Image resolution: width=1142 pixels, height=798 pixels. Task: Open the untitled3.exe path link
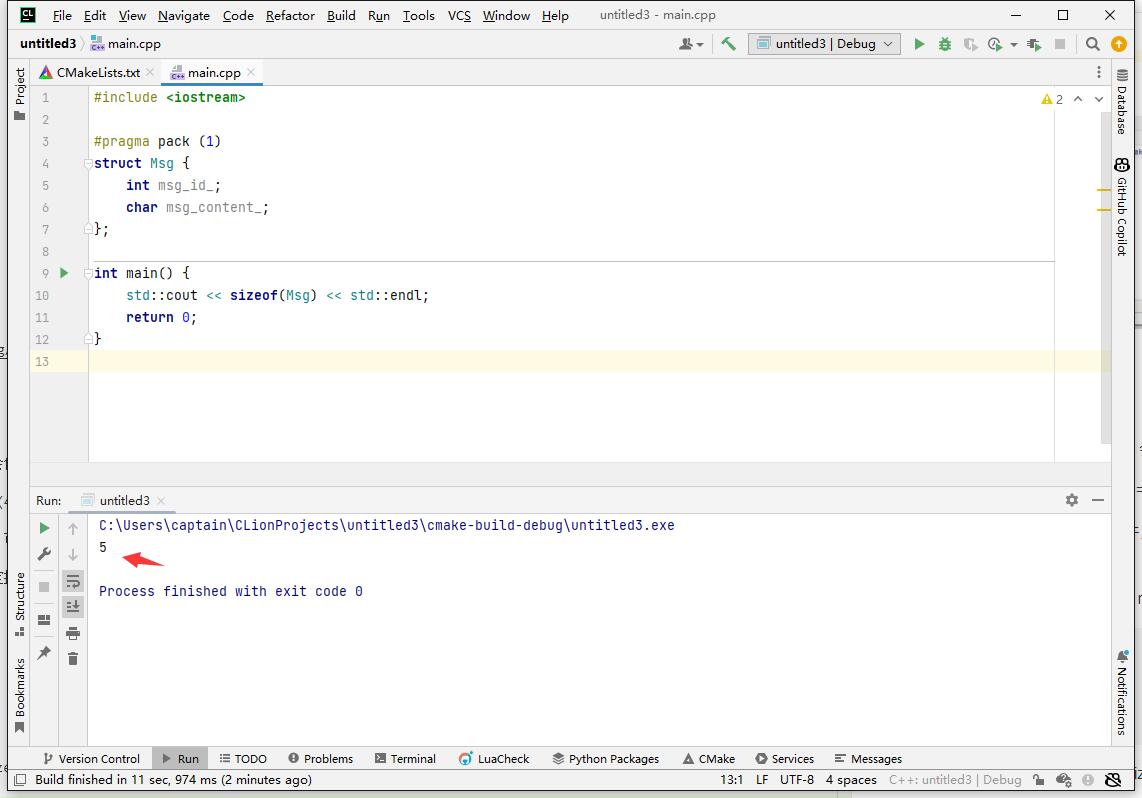click(387, 526)
